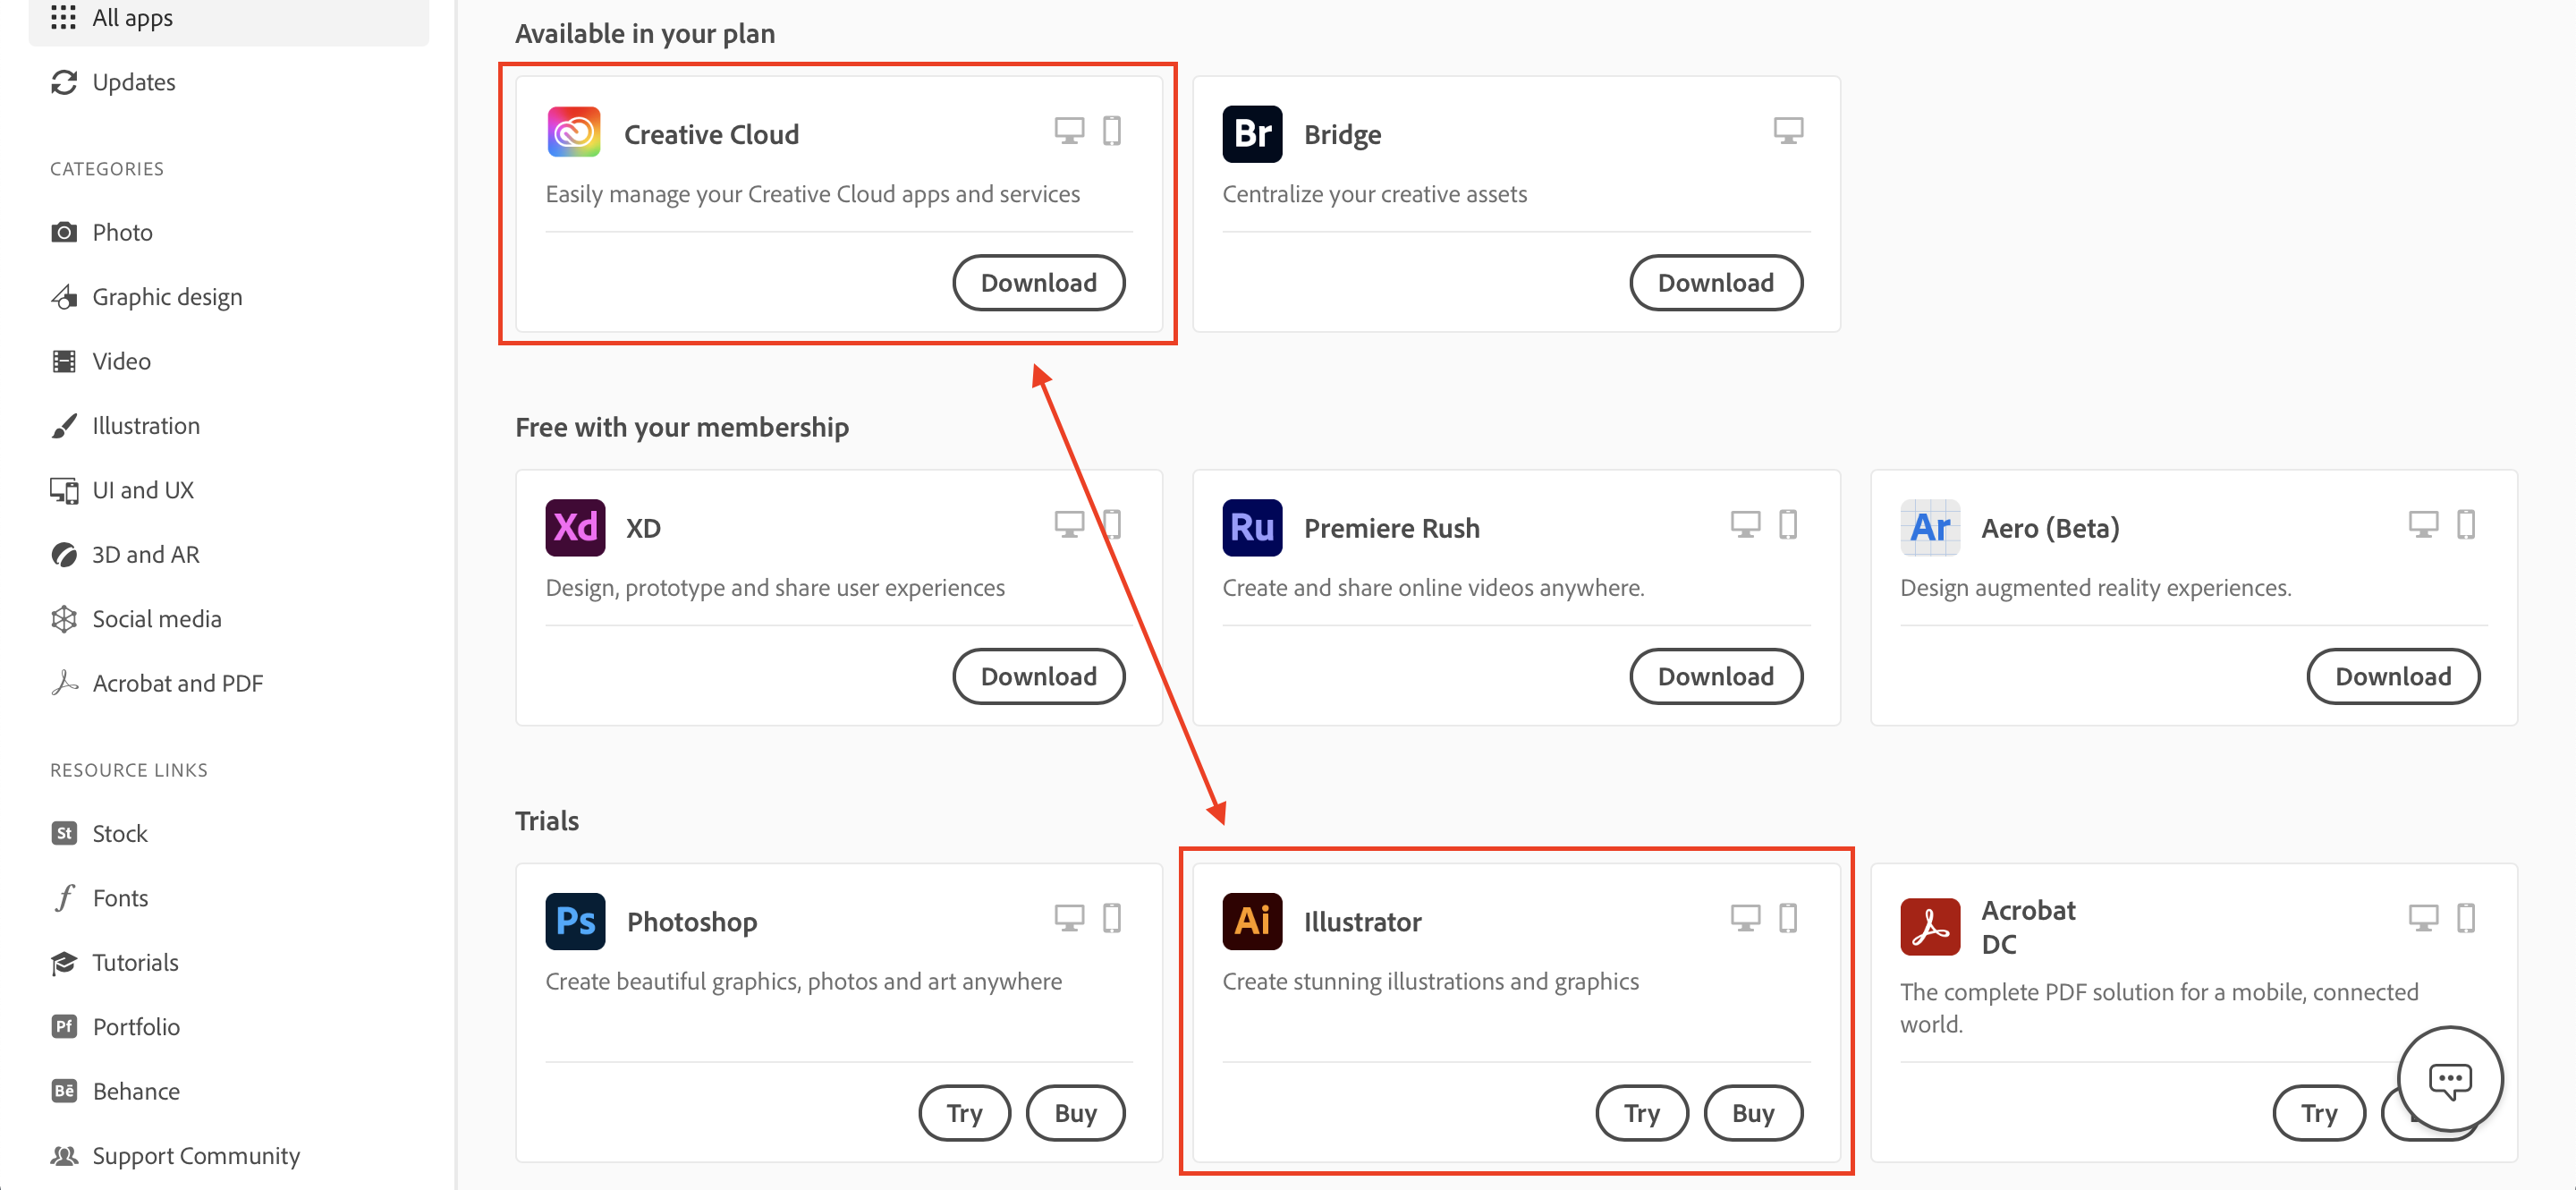Click the Creative Cloud rainbow logo
This screenshot has width=2576, height=1190.
(573, 131)
